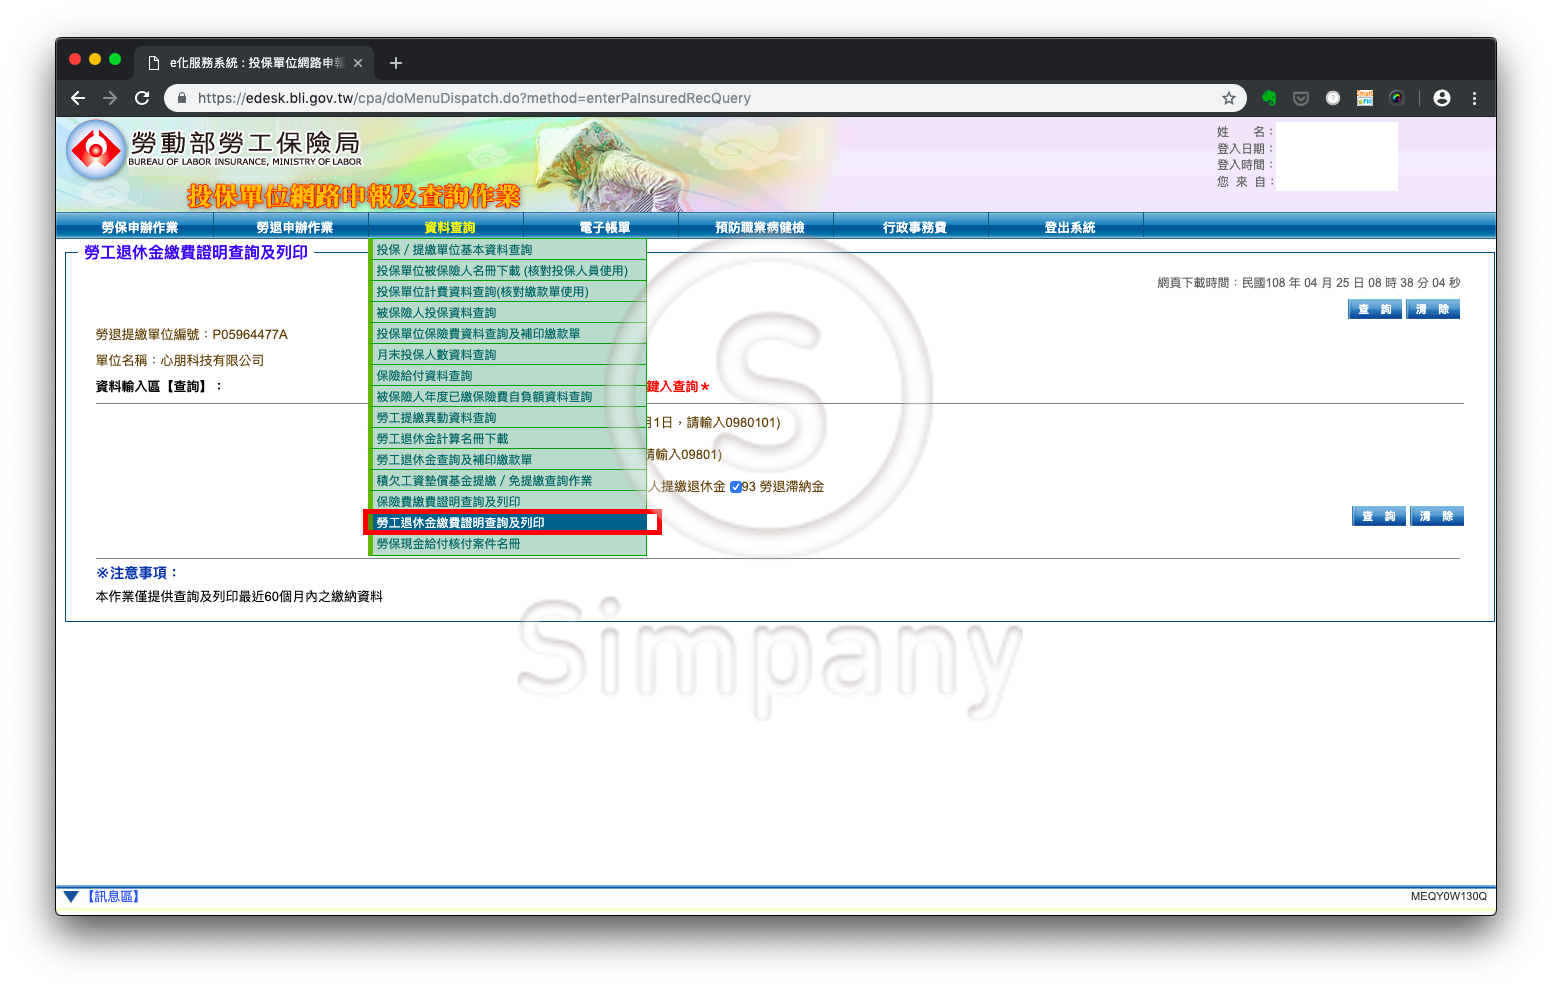Click 登出系統 to log out
This screenshot has width=1552, height=989.
tap(1069, 227)
